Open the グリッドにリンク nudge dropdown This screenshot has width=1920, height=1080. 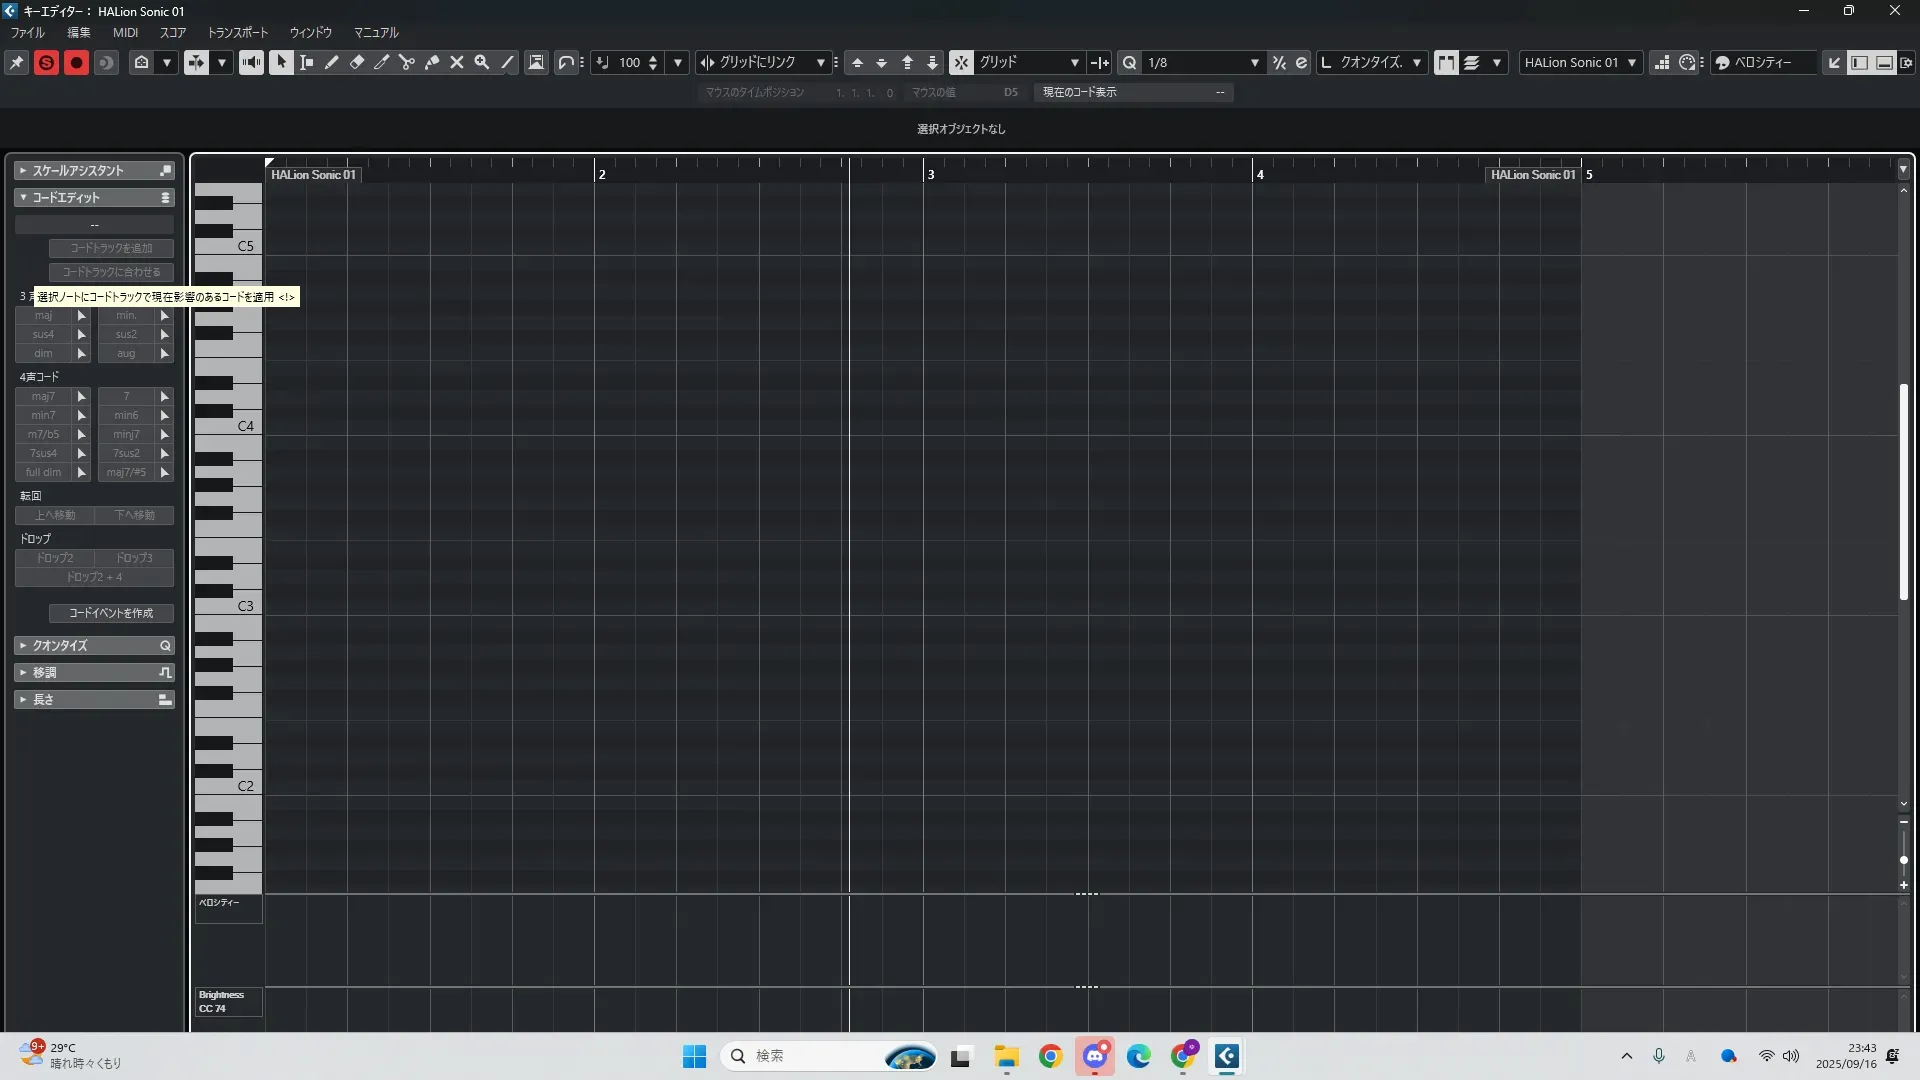pos(820,62)
